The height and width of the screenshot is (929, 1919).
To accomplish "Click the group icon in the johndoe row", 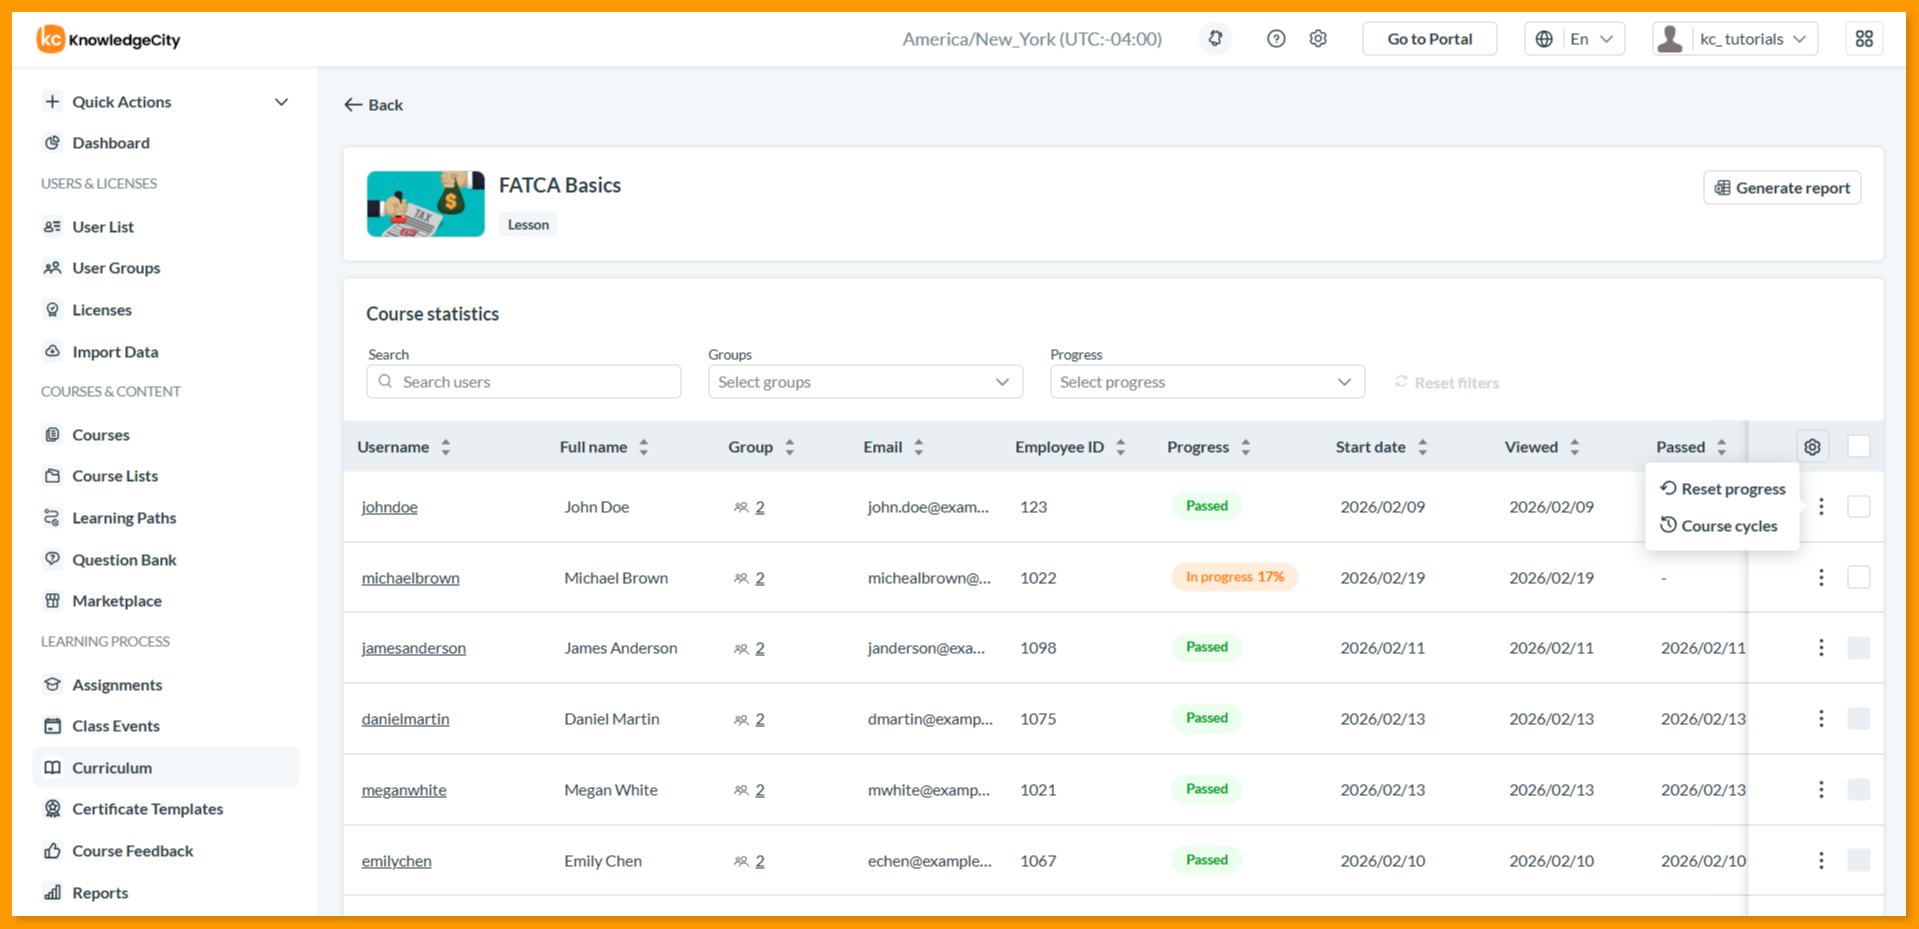I will [x=741, y=508].
